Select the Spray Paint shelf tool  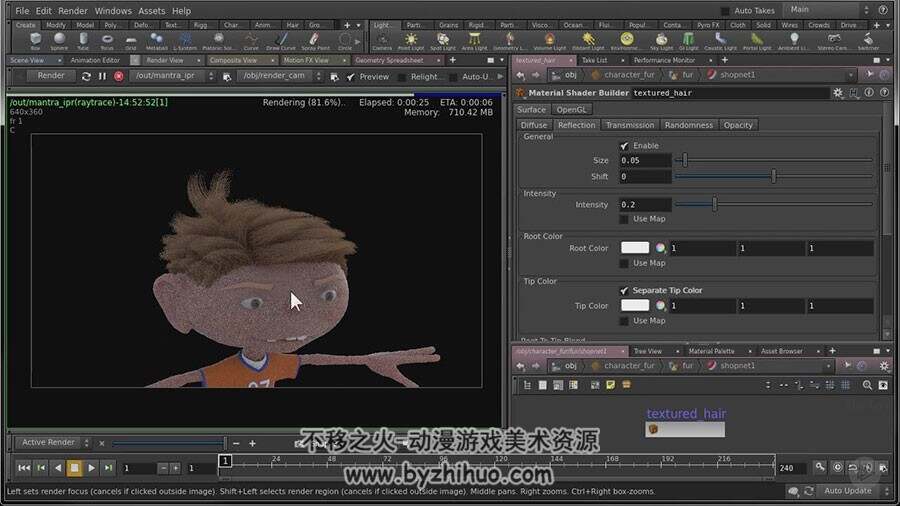[x=315, y=40]
